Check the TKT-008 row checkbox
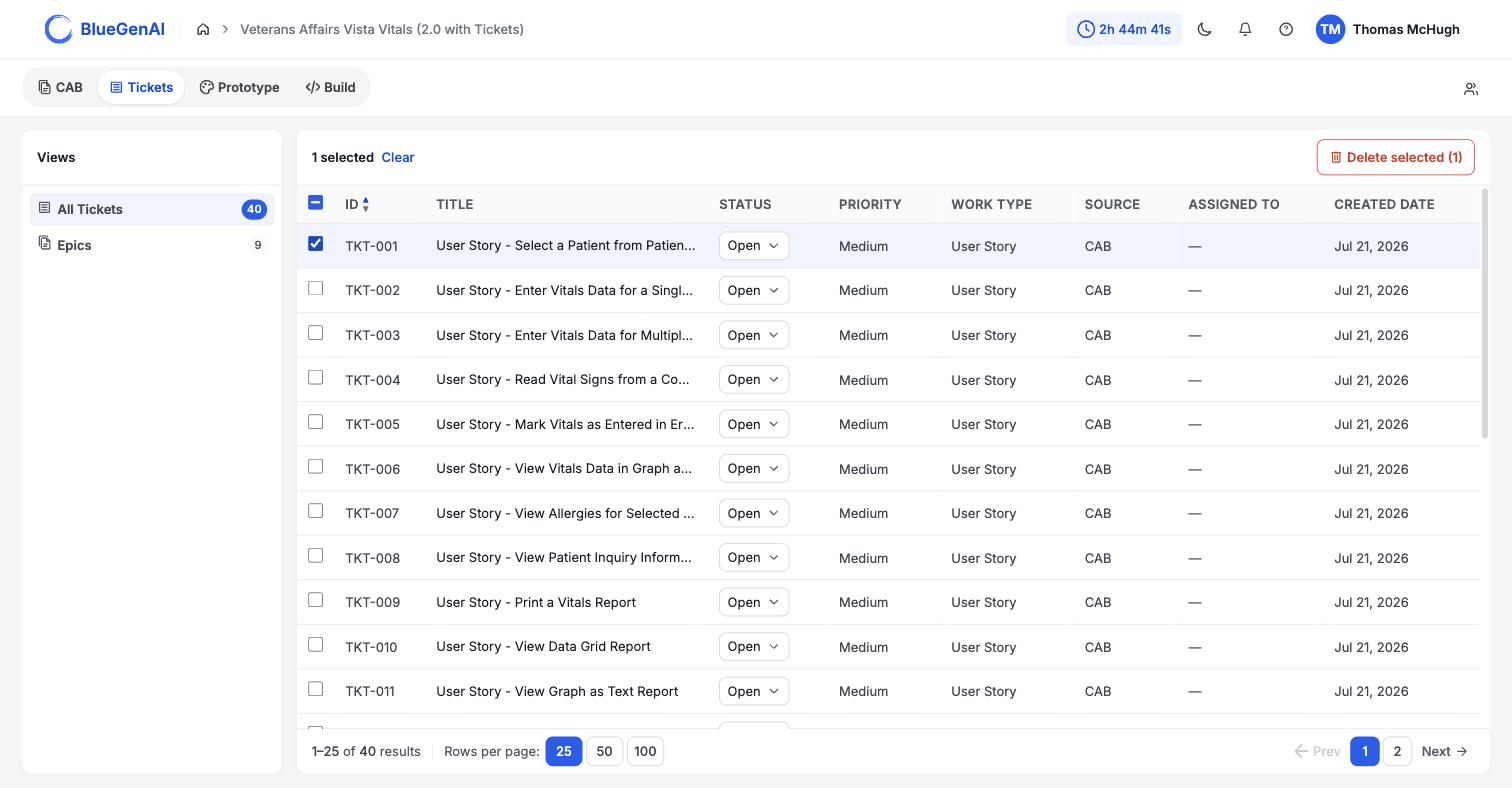This screenshot has width=1512, height=788. pos(315,555)
